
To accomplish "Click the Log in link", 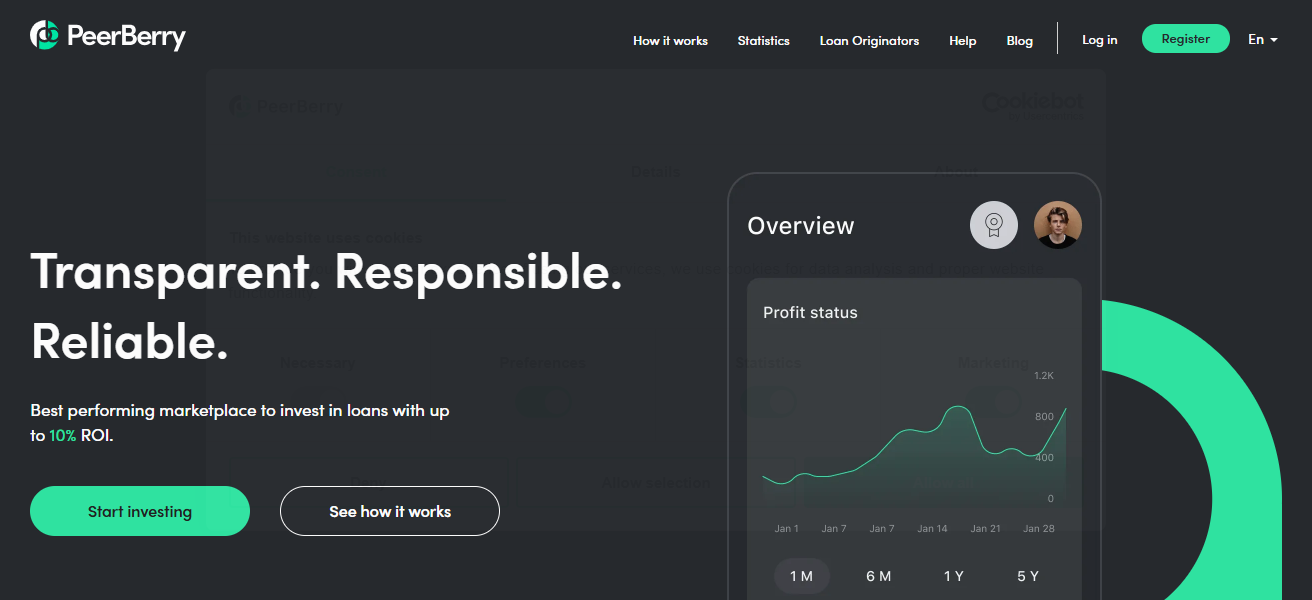I will pyautogui.click(x=1099, y=40).
